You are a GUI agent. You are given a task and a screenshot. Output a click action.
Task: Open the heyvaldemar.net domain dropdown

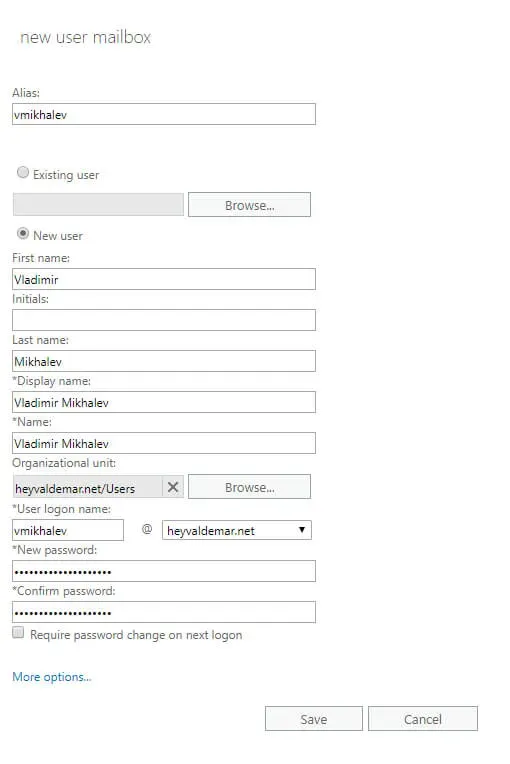(x=237, y=530)
